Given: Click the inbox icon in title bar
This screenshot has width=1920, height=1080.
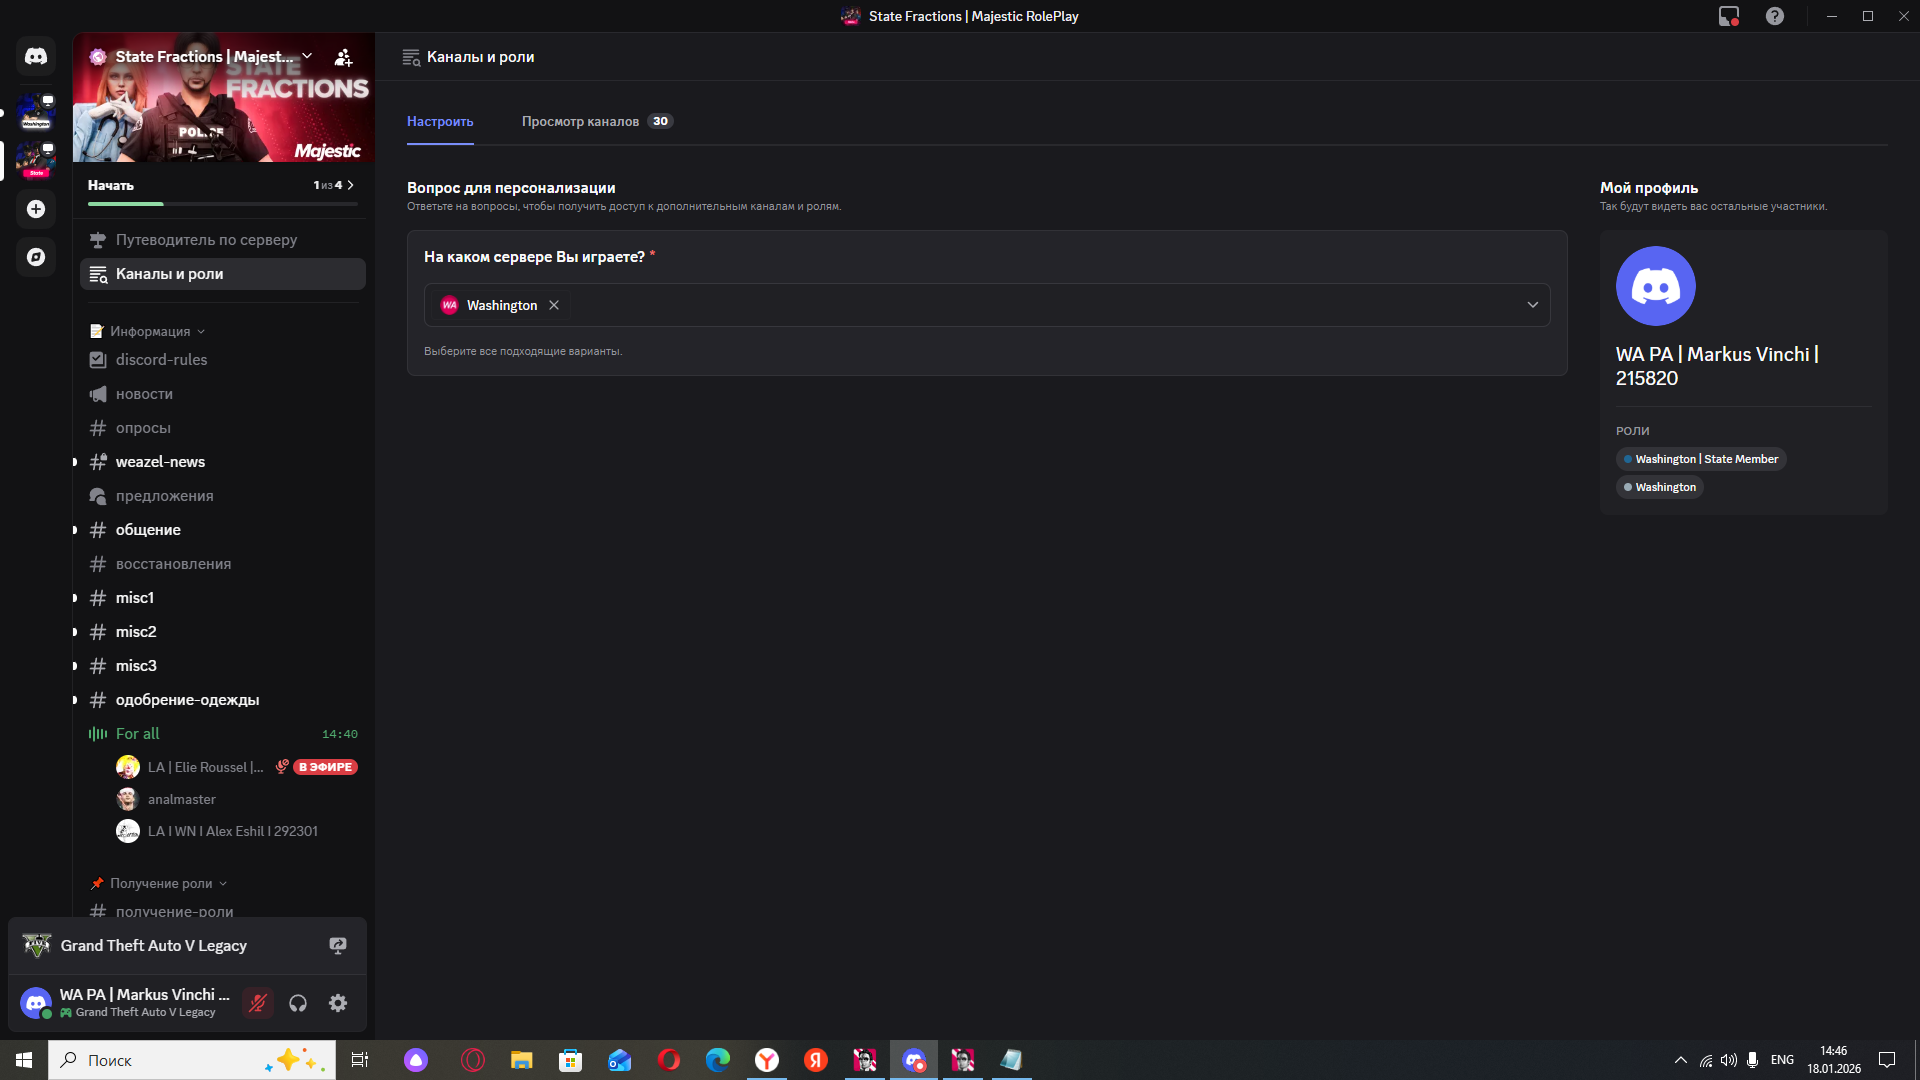Looking at the screenshot, I should pyautogui.click(x=1728, y=16).
